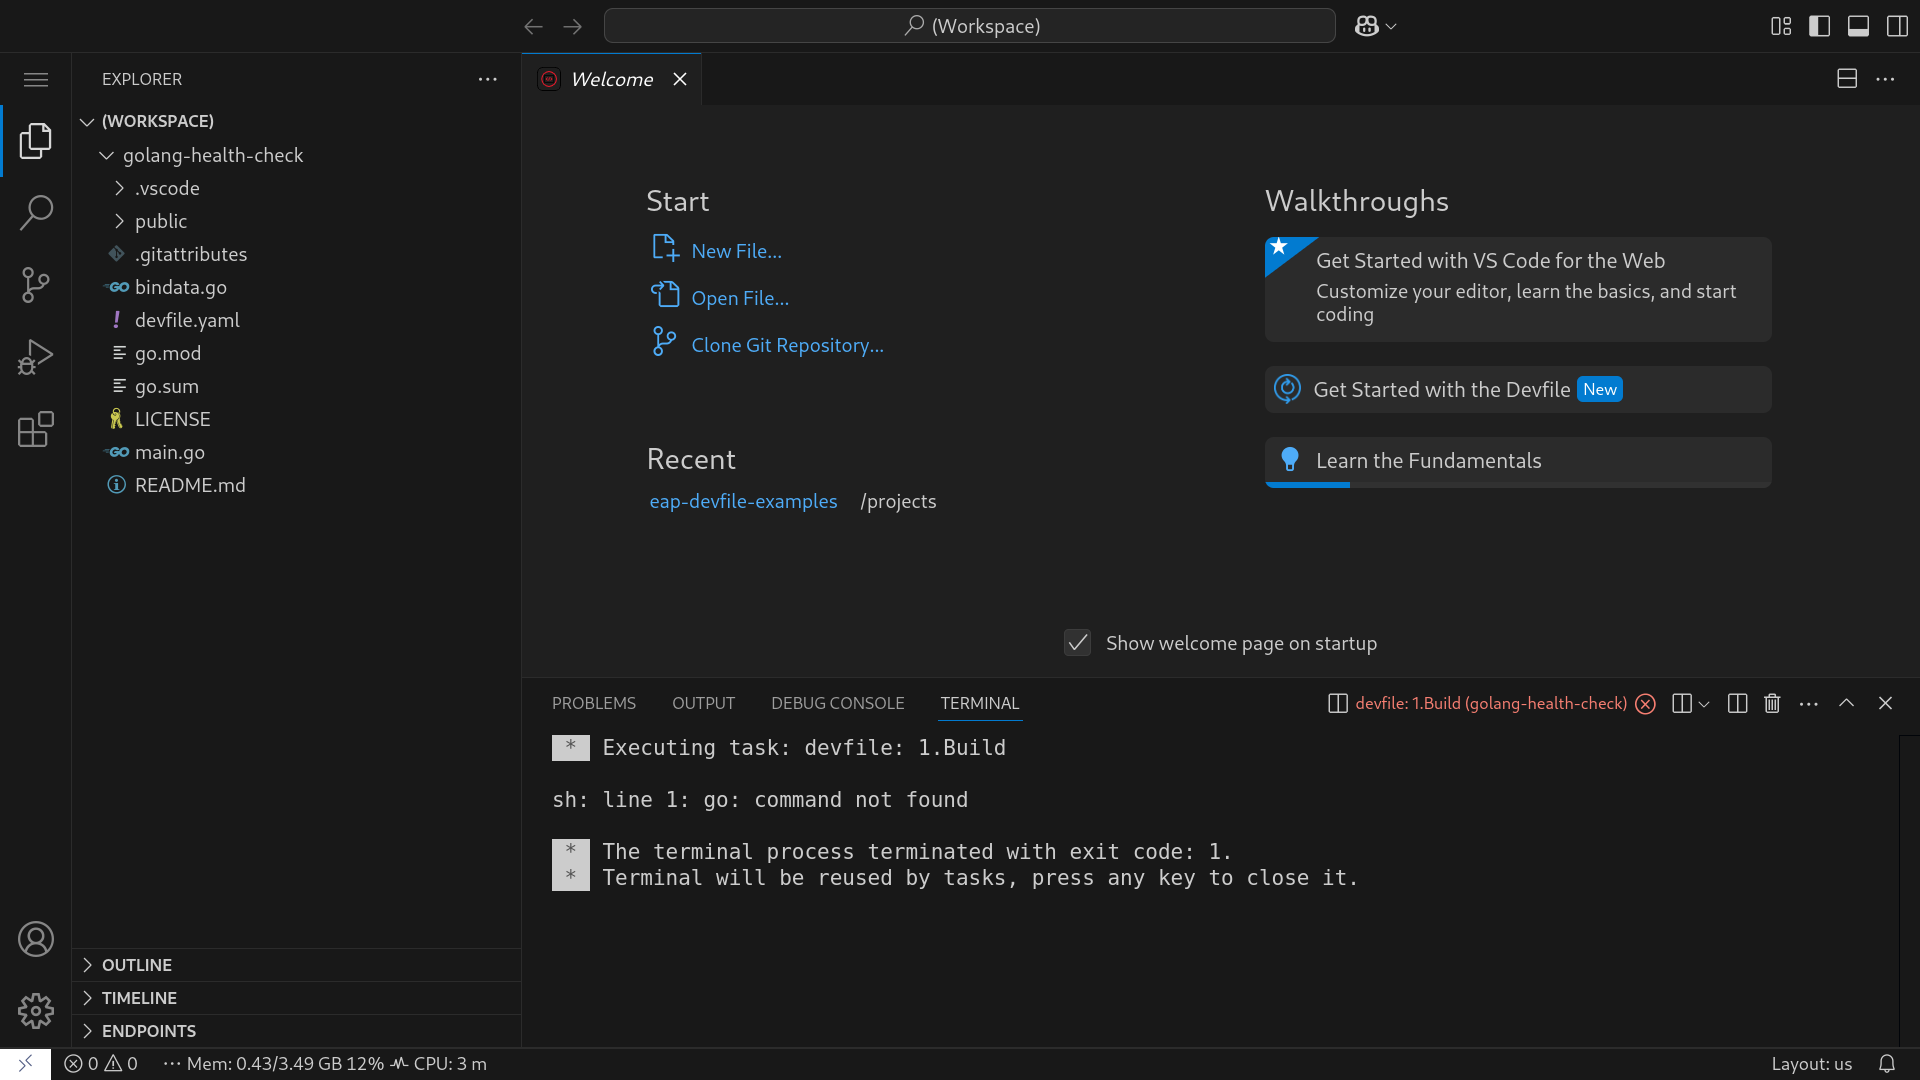The width and height of the screenshot is (1920, 1080).
Task: Collapse the golang-health-check folder
Action: [x=212, y=155]
